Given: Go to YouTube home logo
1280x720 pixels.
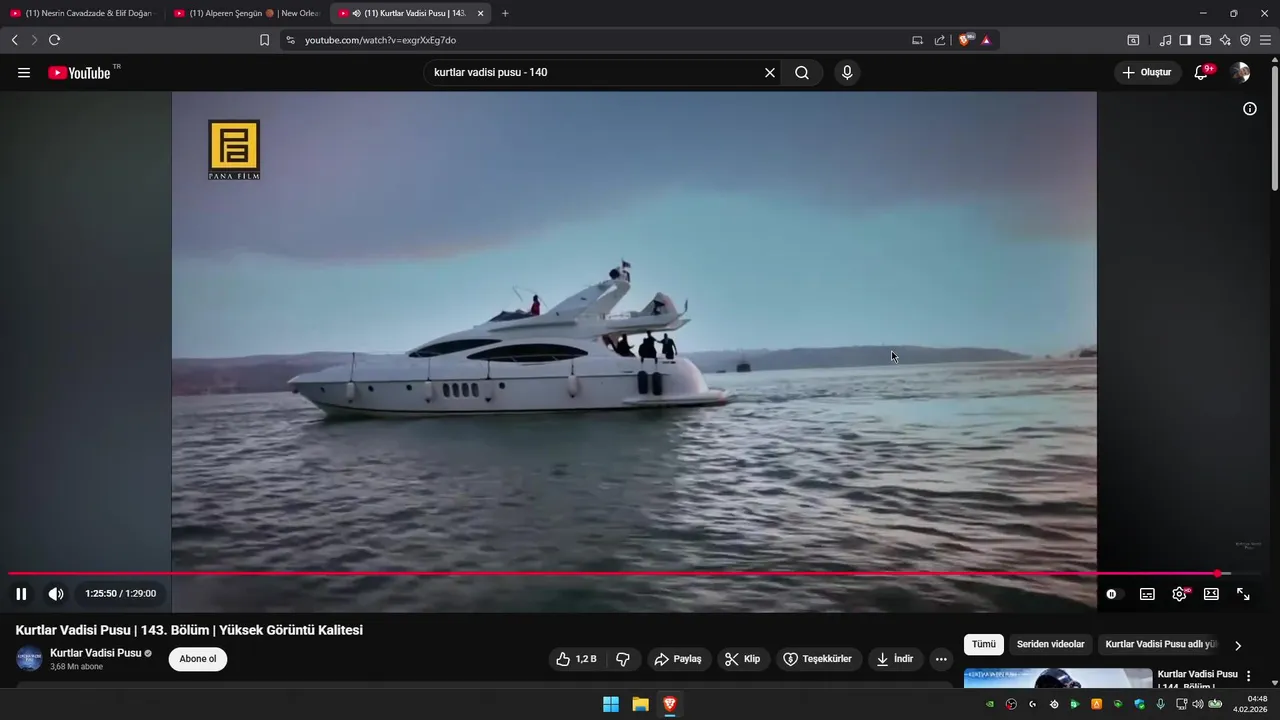Looking at the screenshot, I should pos(79,73).
